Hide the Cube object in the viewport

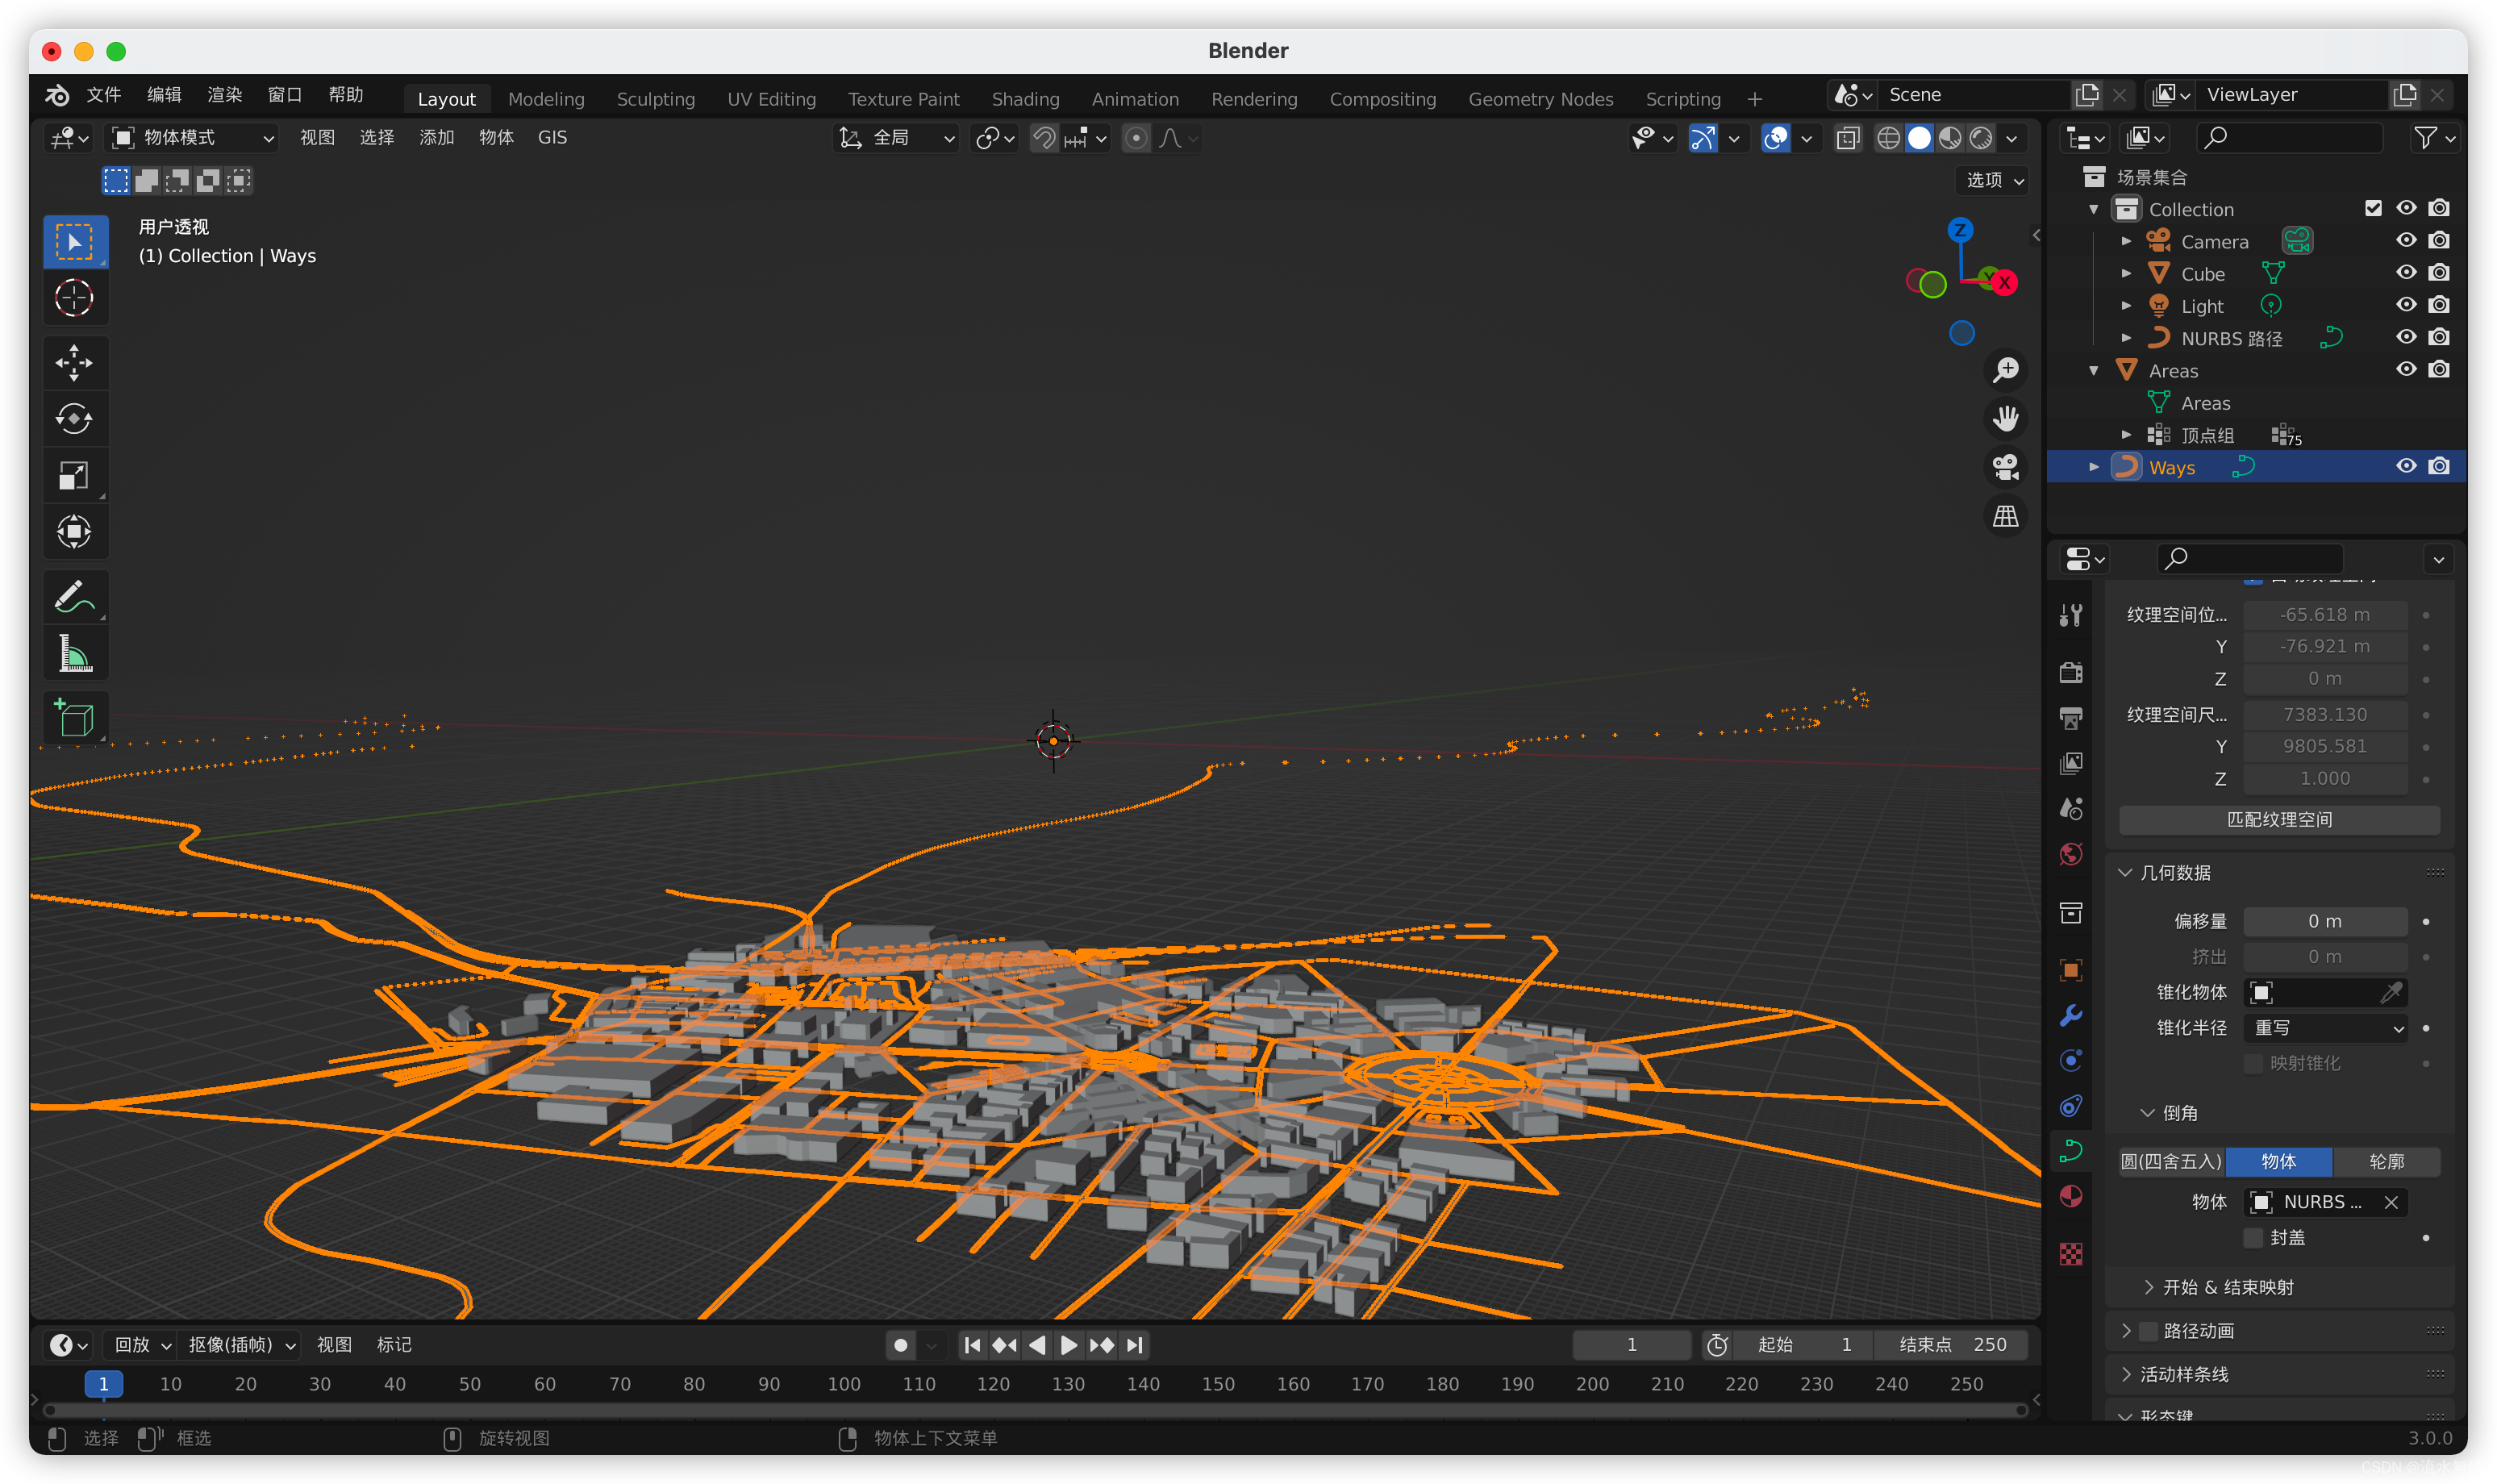tap(2406, 273)
